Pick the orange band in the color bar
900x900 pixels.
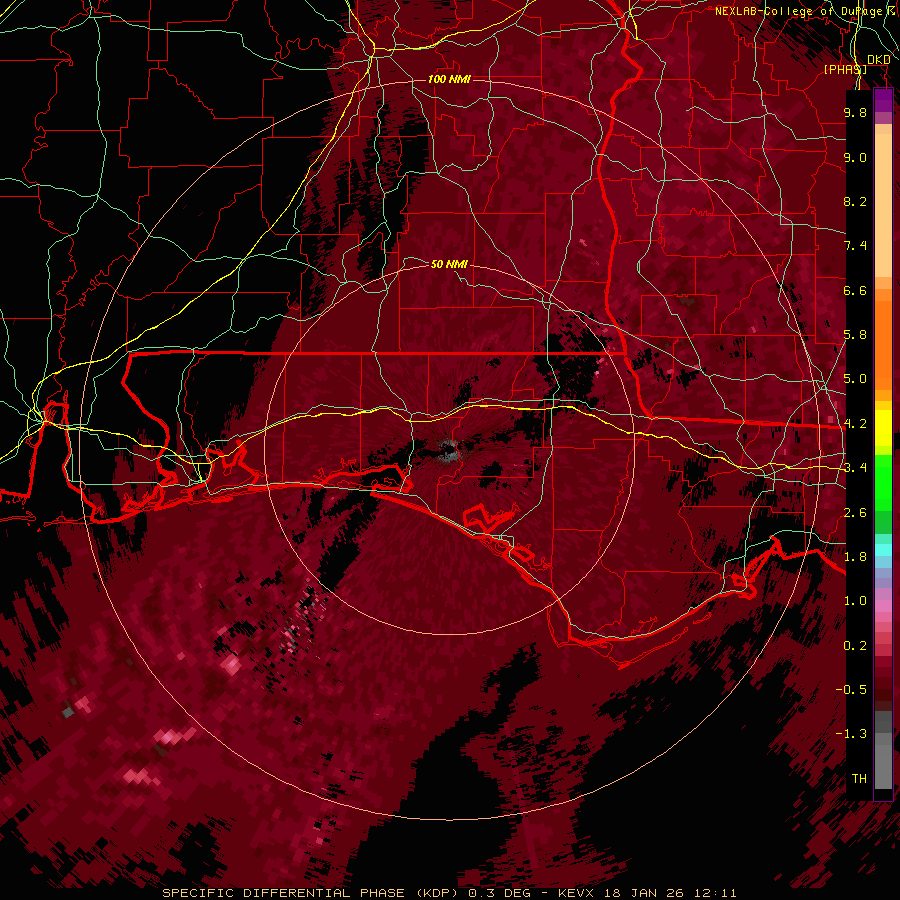(883, 344)
